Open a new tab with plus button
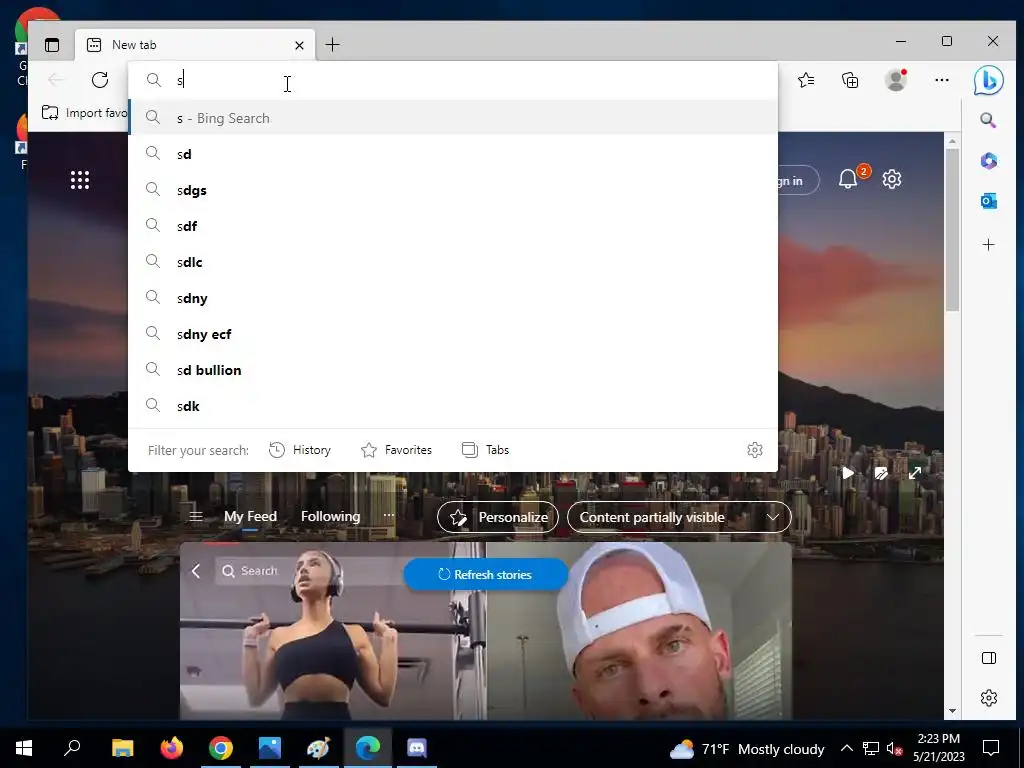The image size is (1024, 768). [332, 44]
